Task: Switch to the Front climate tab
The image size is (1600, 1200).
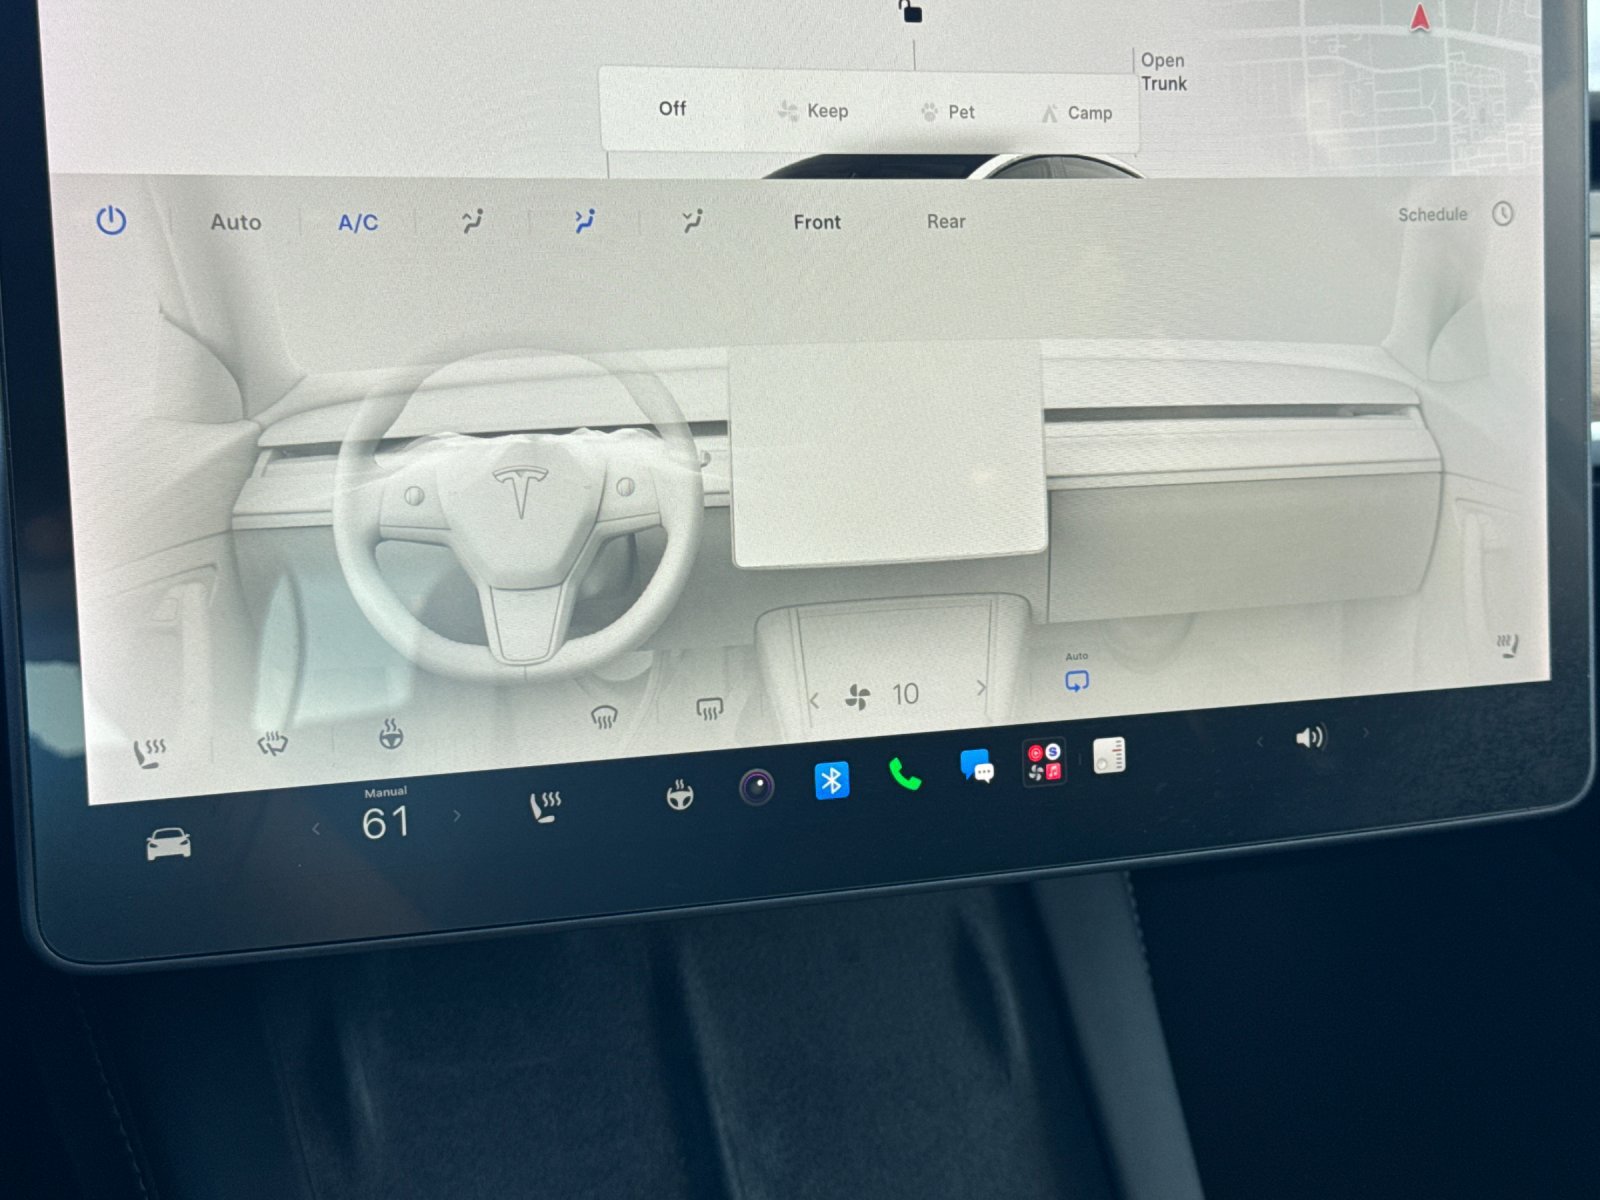Action: click(x=817, y=222)
